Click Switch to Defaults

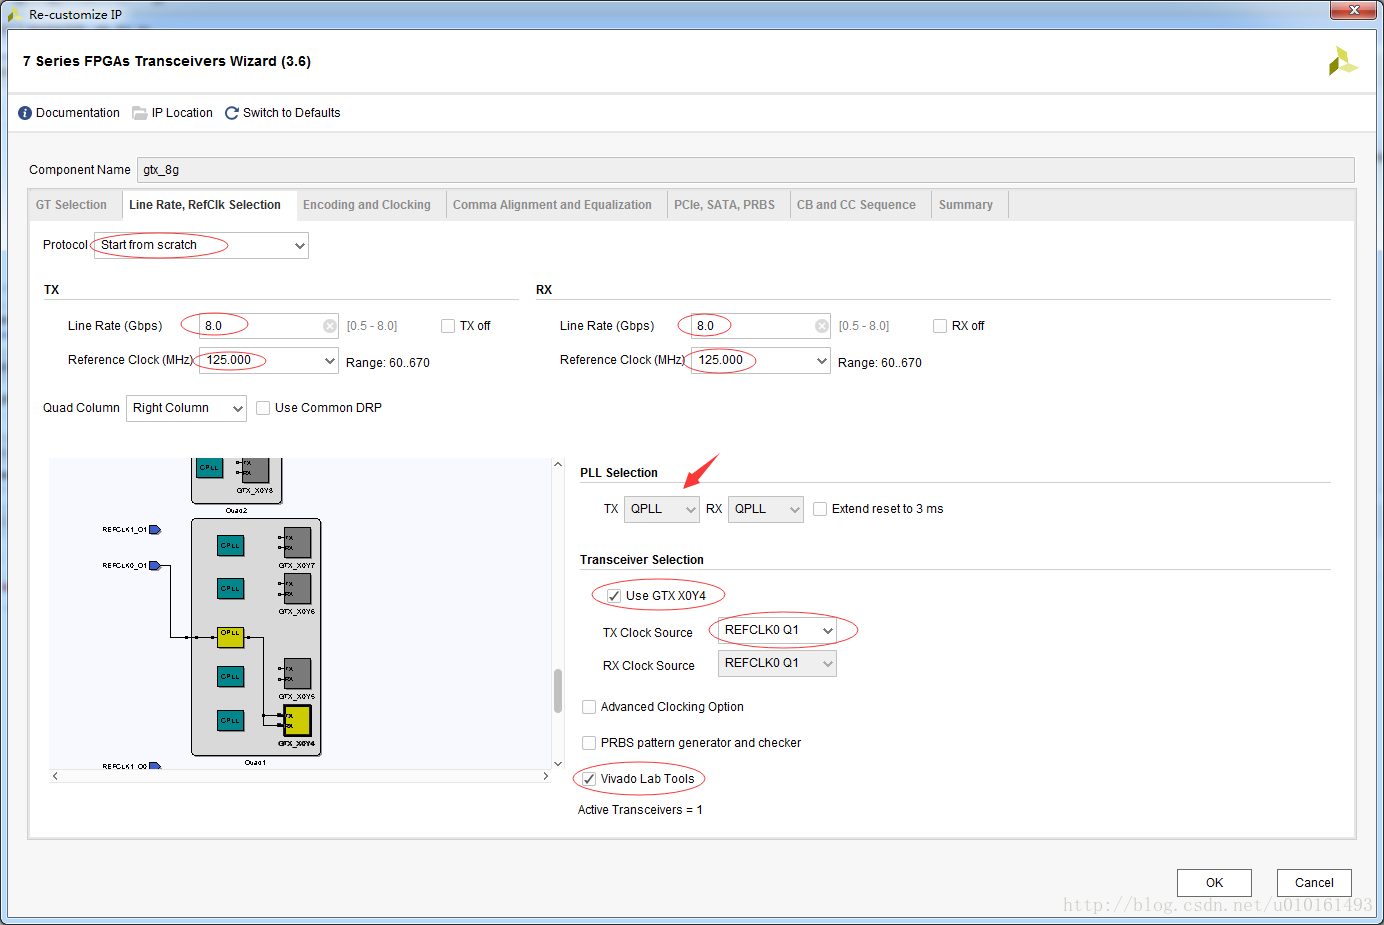pyautogui.click(x=283, y=113)
